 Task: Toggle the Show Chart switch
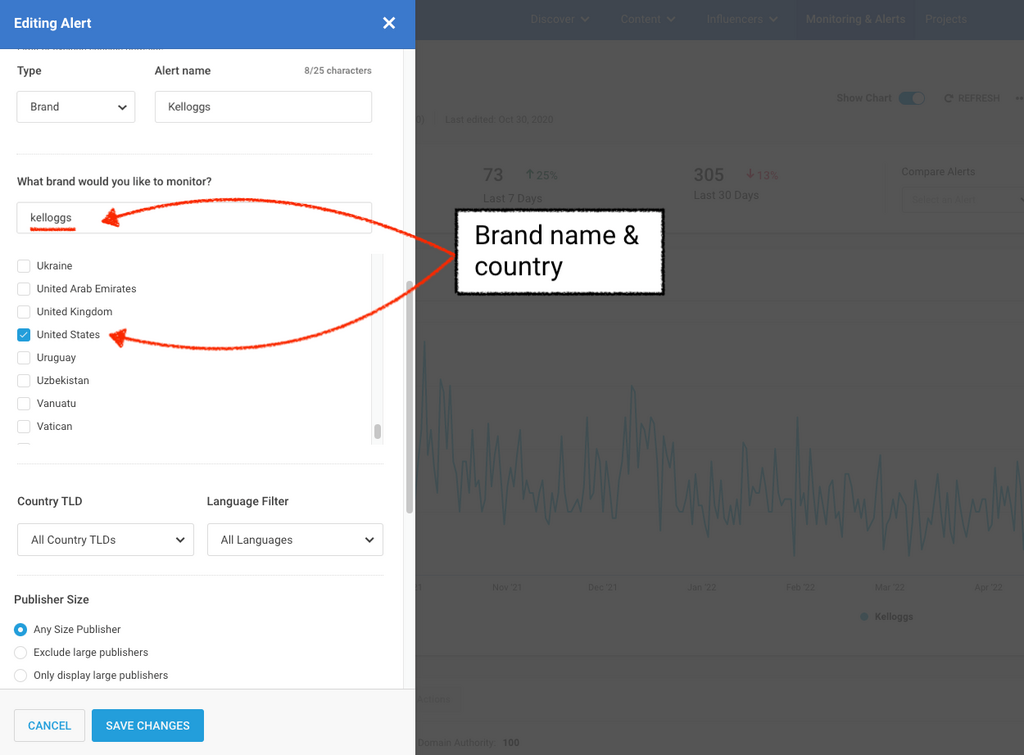911,98
